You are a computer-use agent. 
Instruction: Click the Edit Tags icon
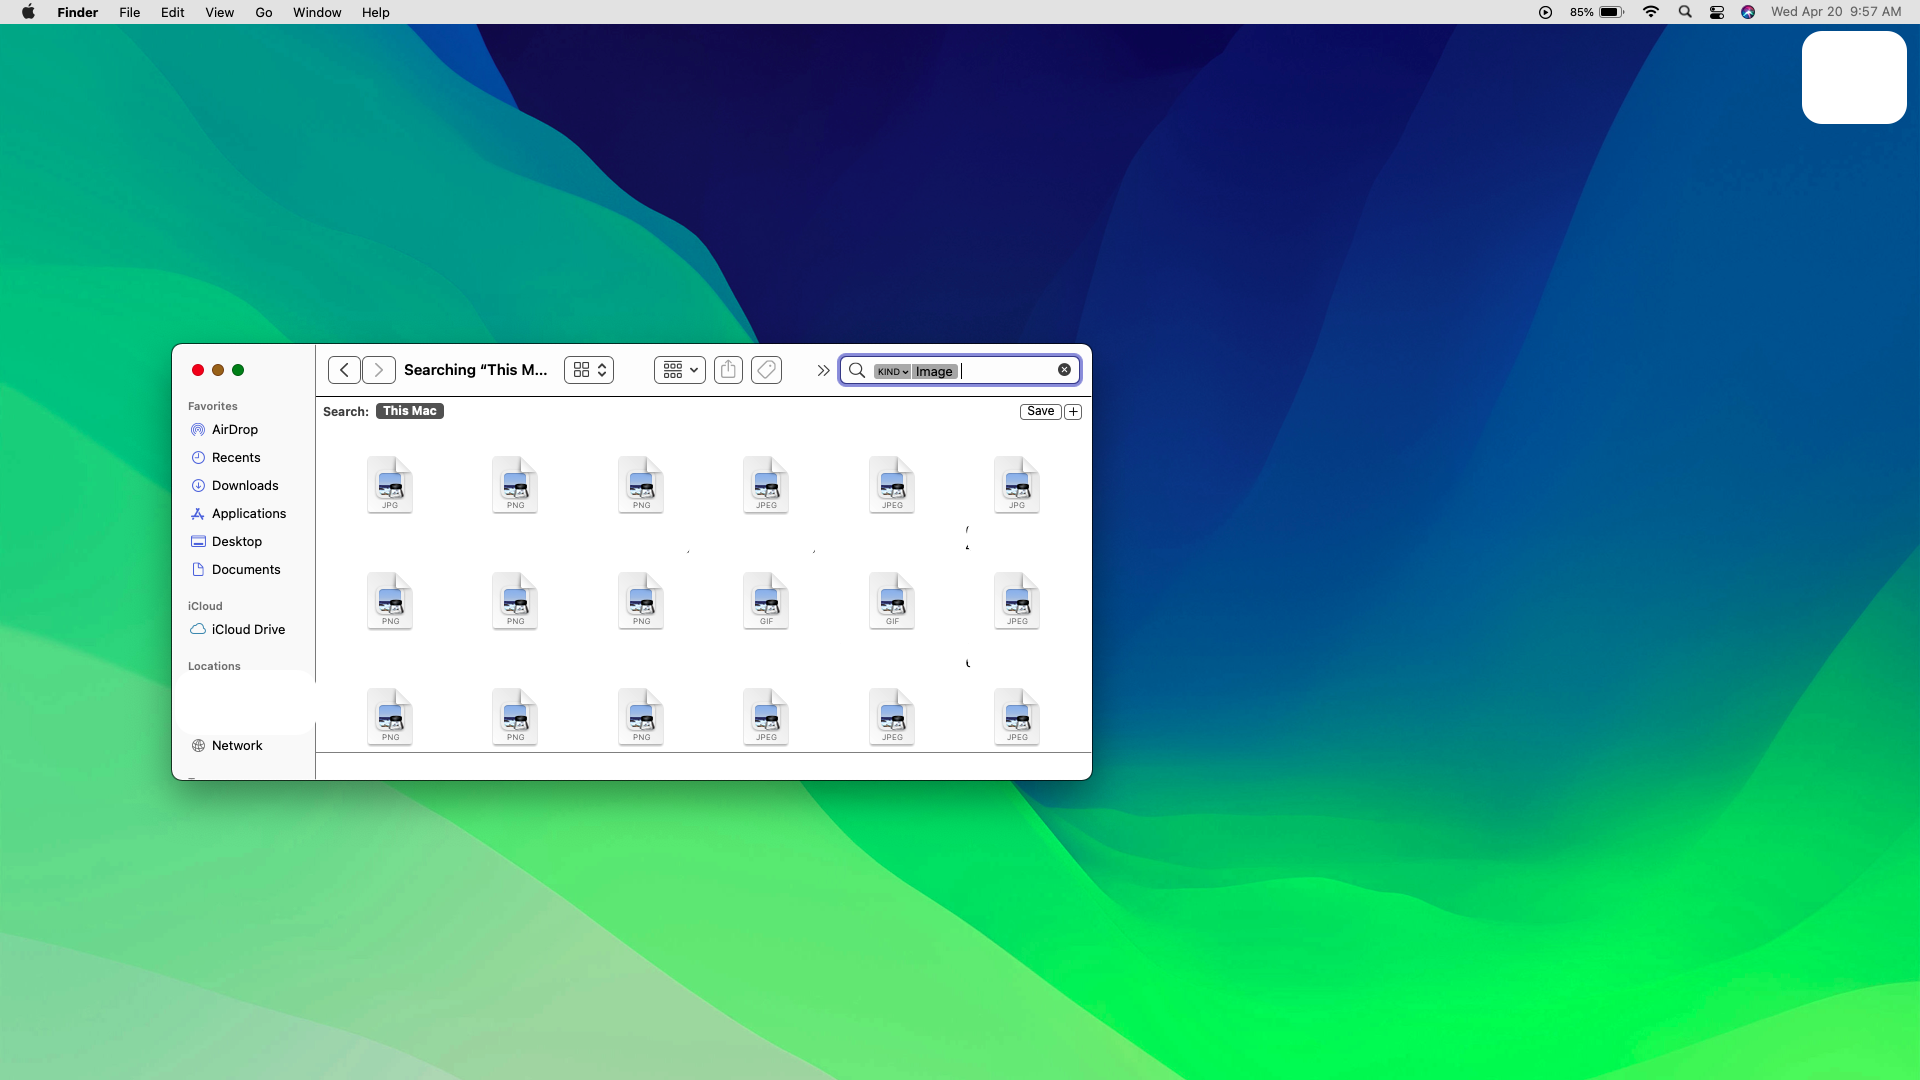pos(766,370)
